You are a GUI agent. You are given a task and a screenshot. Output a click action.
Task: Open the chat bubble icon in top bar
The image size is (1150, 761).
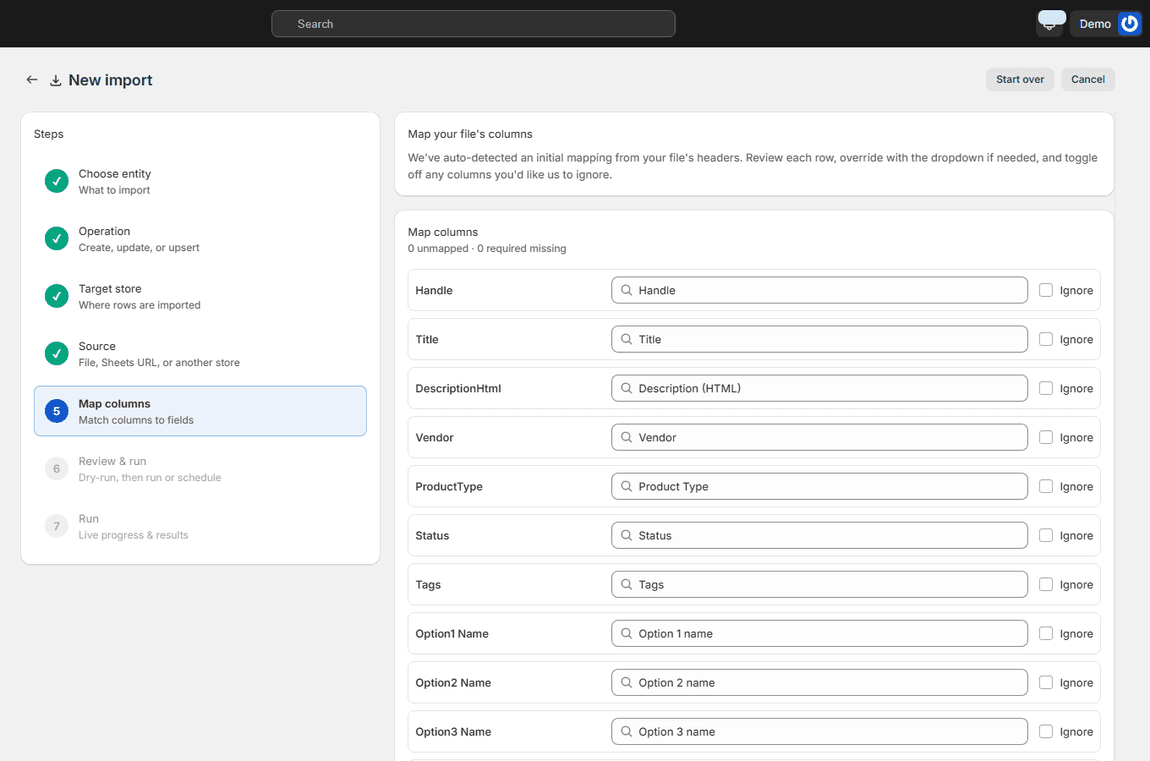click(1051, 21)
